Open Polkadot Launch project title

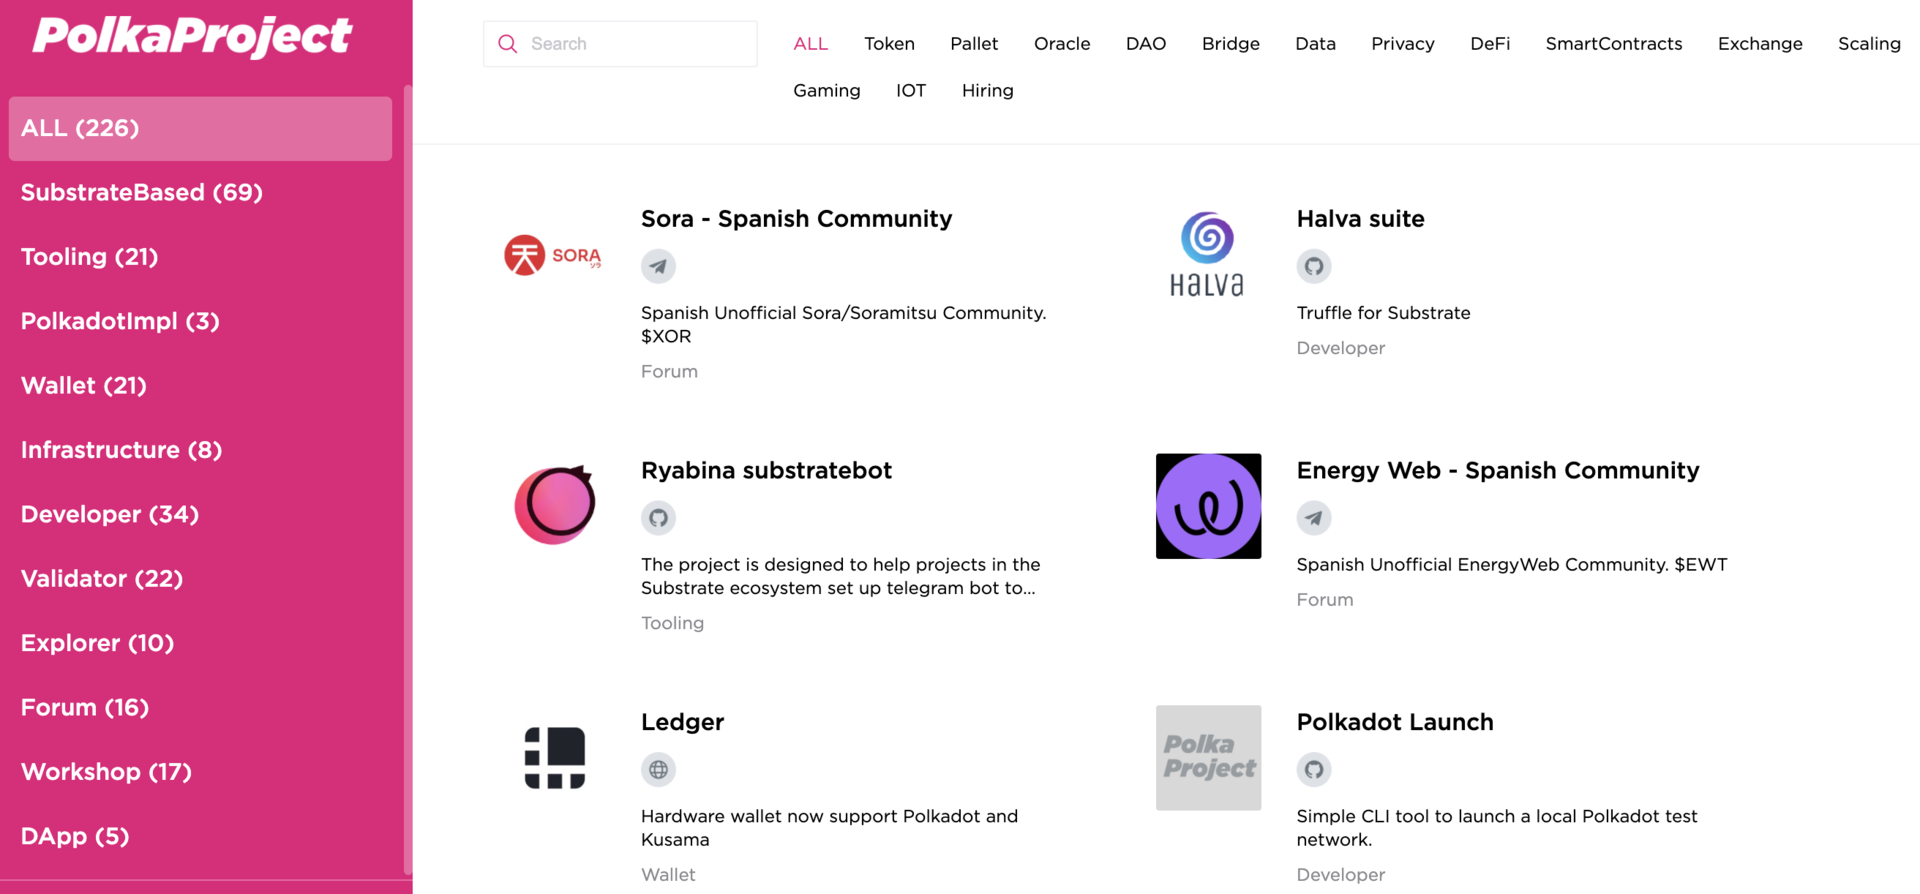pyautogui.click(x=1395, y=722)
